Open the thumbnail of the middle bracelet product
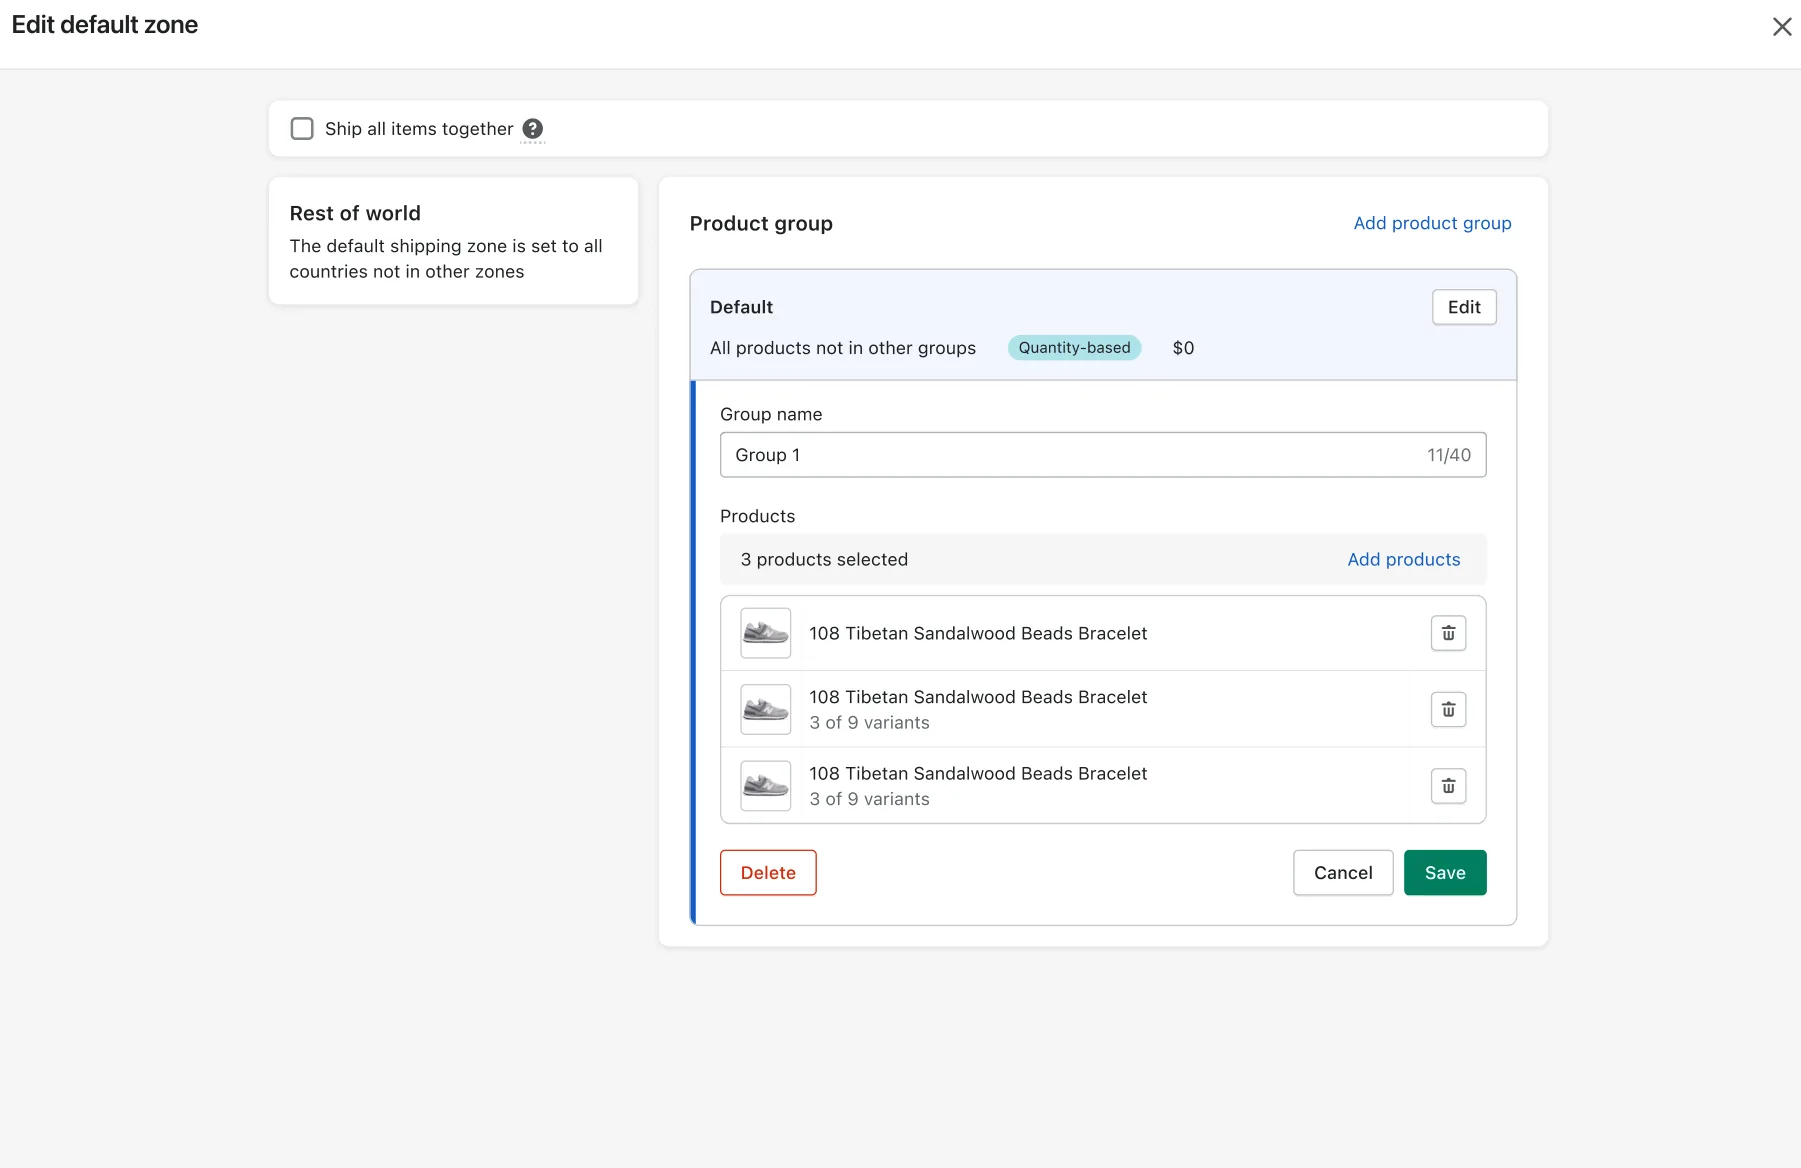 [766, 710]
